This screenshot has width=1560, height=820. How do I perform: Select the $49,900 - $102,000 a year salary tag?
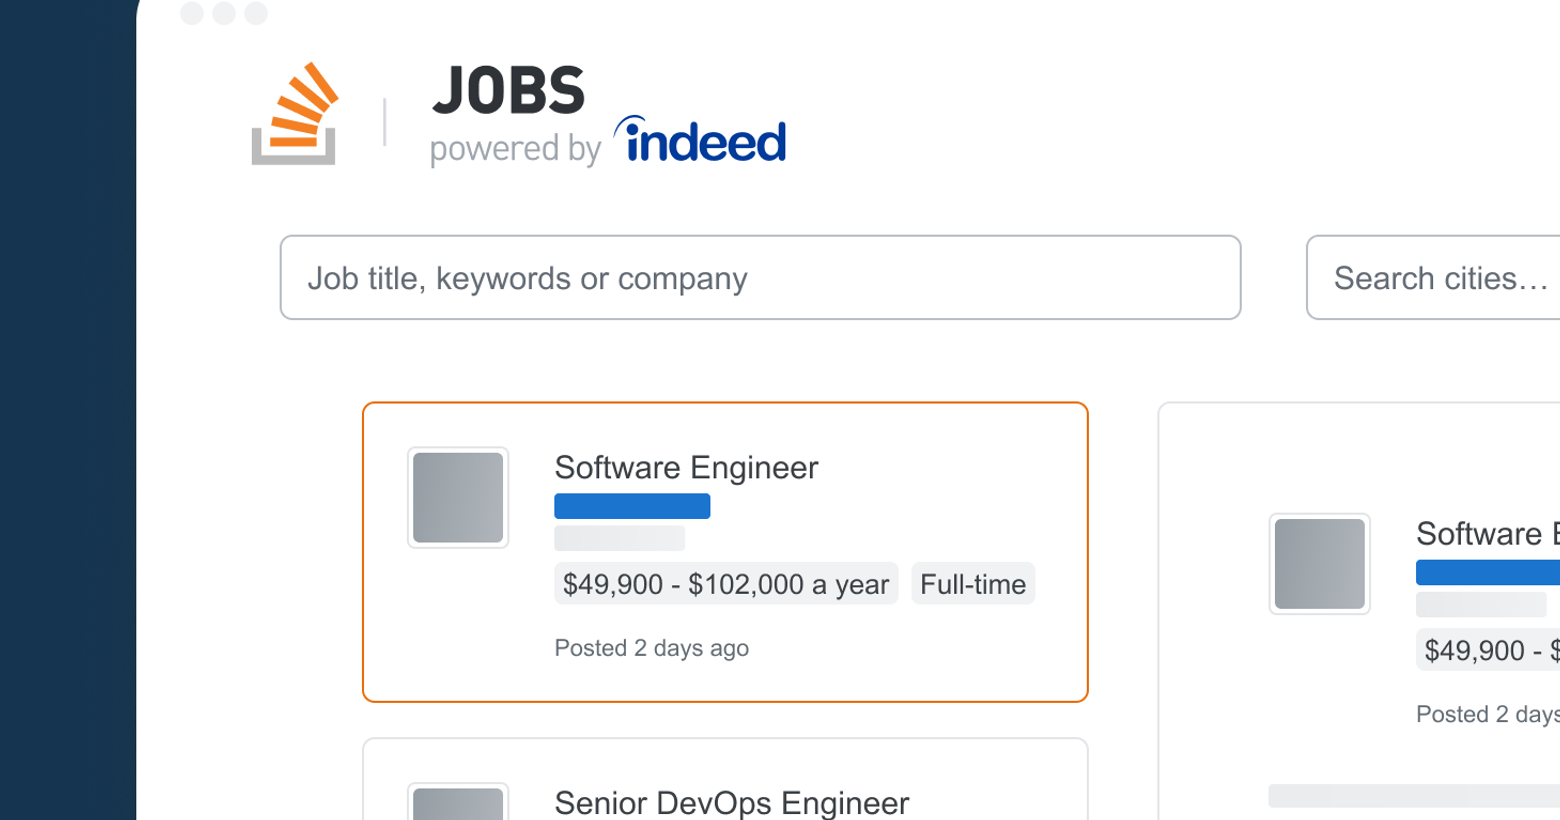[x=726, y=584]
